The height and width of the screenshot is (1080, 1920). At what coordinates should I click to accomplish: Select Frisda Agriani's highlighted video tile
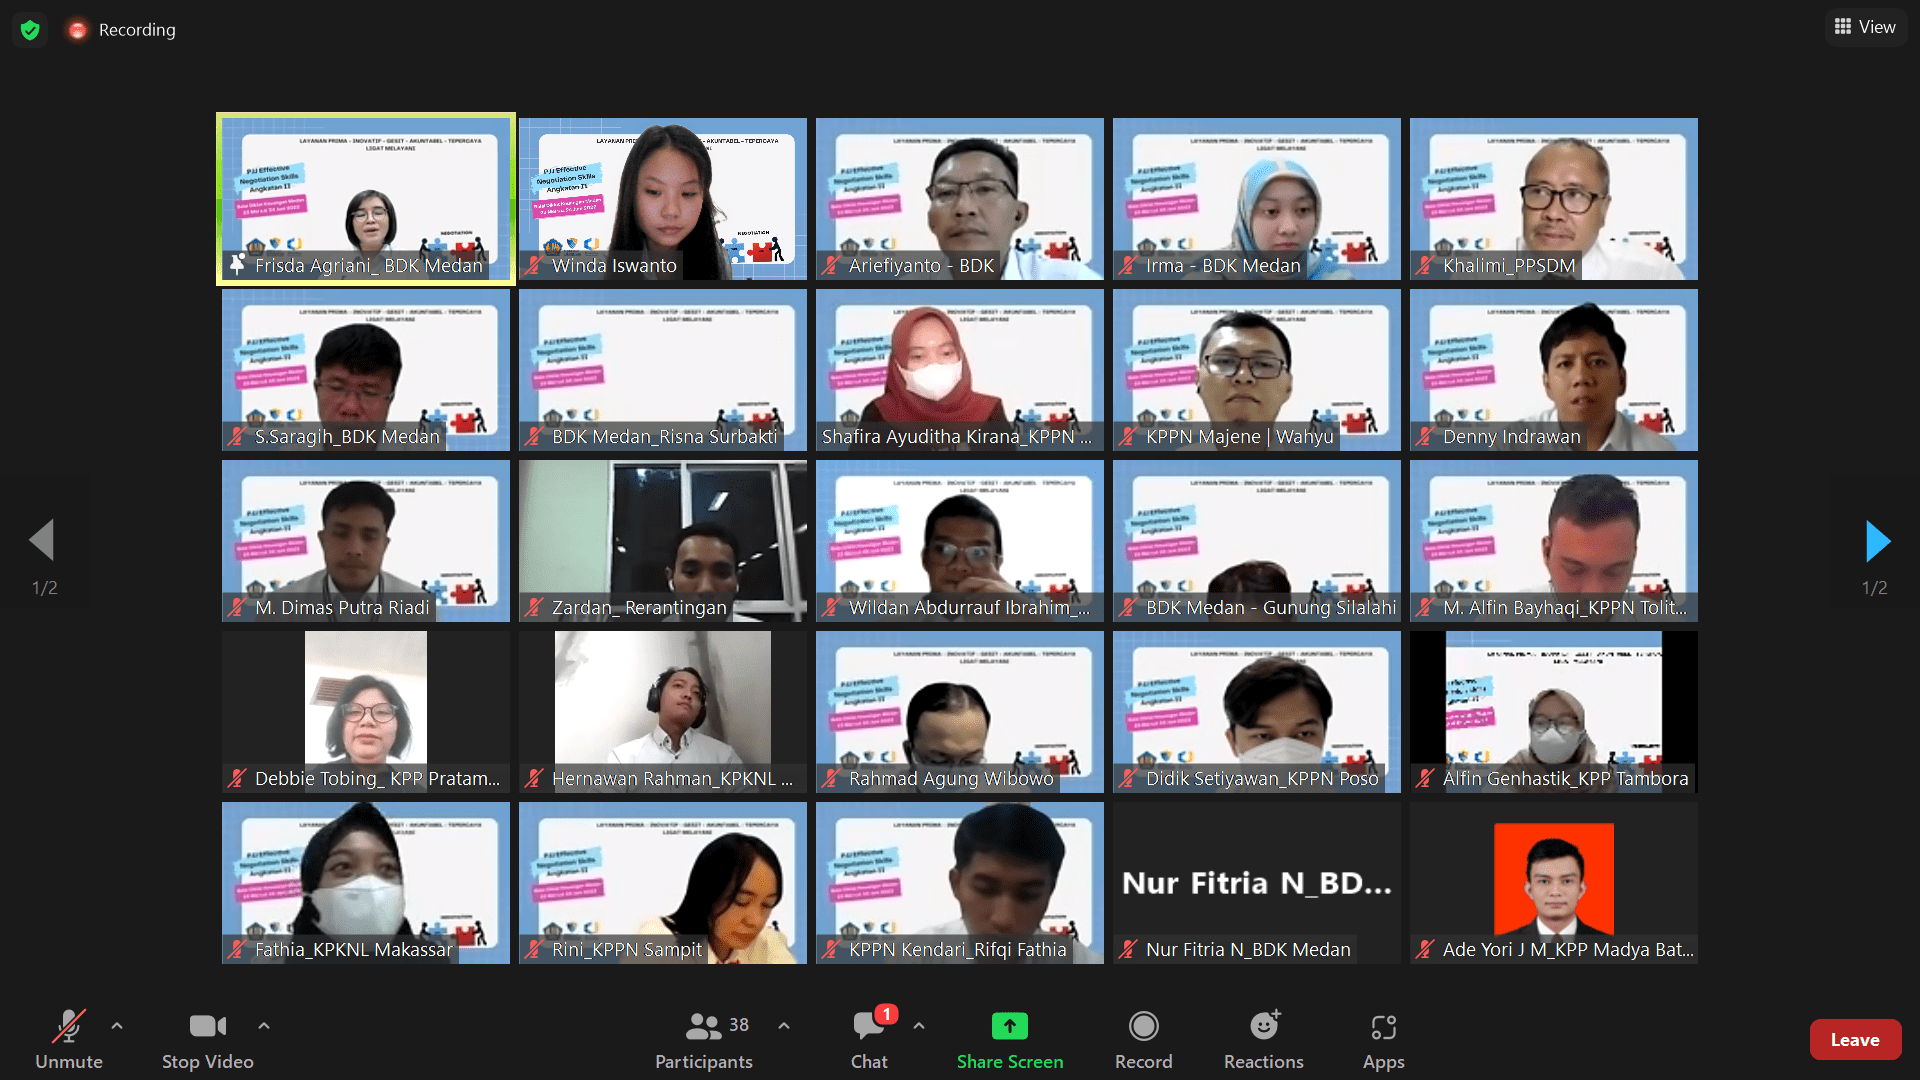click(365, 199)
